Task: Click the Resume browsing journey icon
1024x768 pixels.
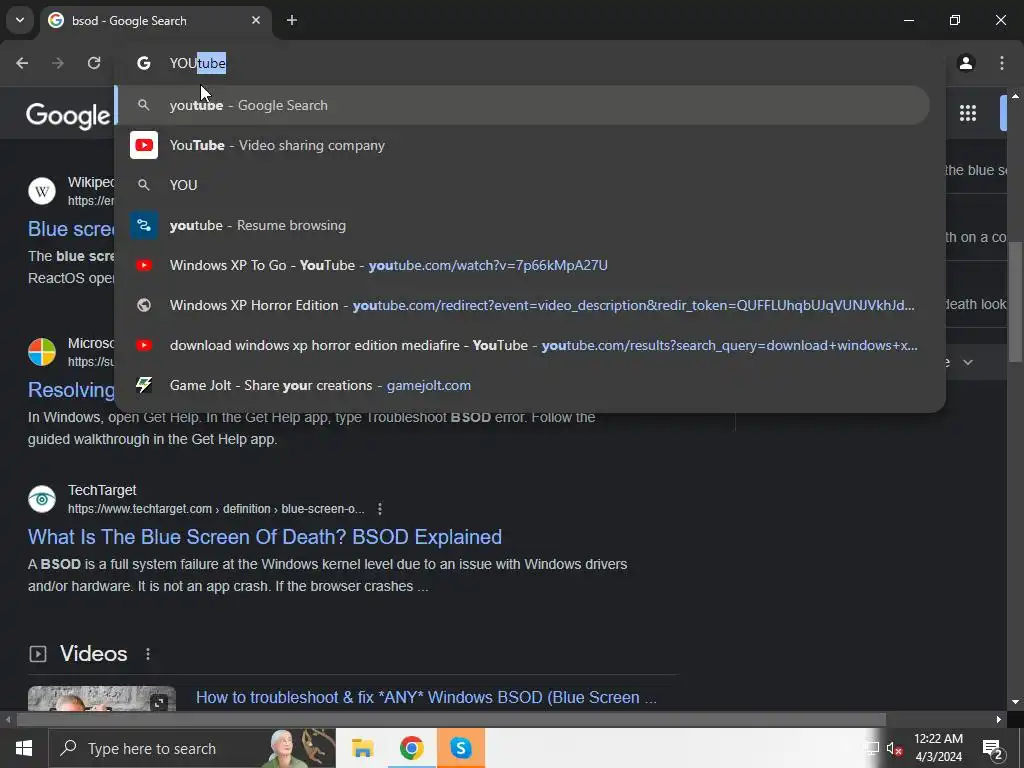Action: click(x=144, y=225)
